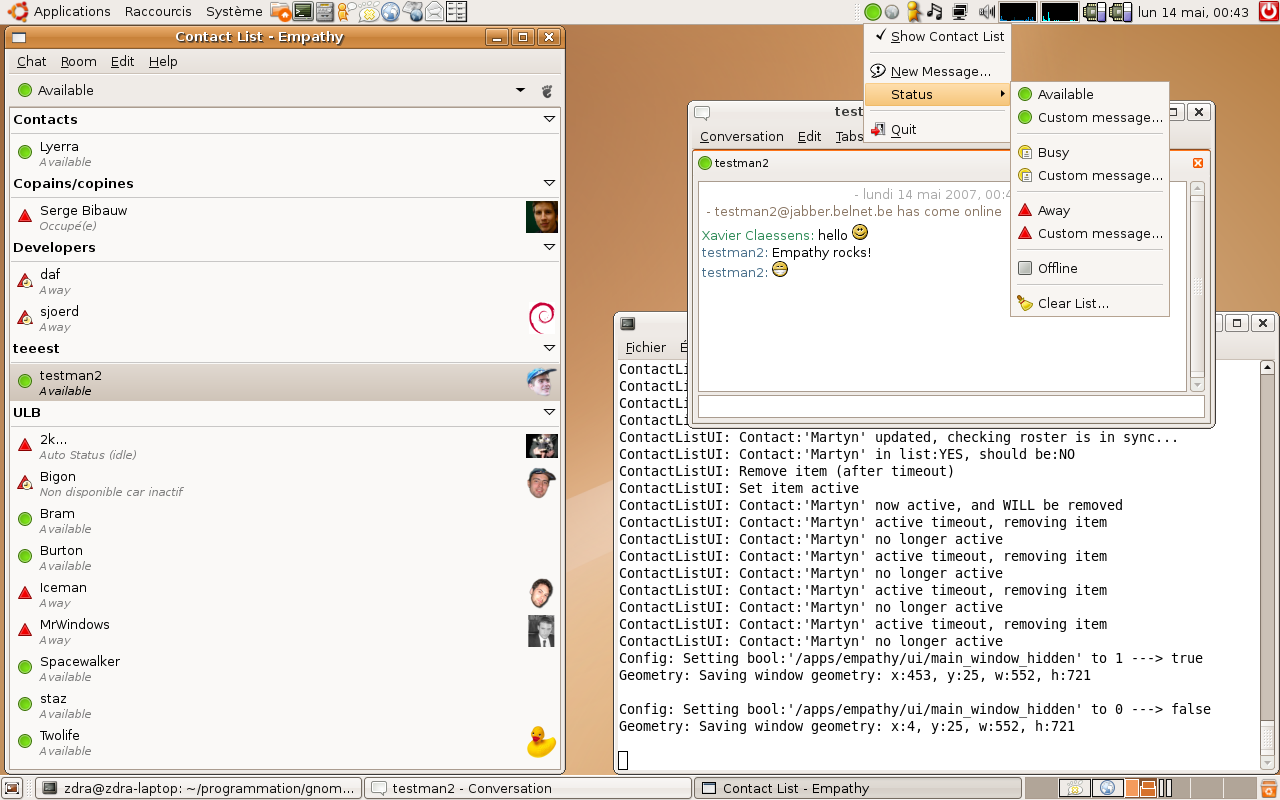Screen dimensions: 1280x800
Task: Click the show desktop button in bottom panel
Action: tap(12, 788)
